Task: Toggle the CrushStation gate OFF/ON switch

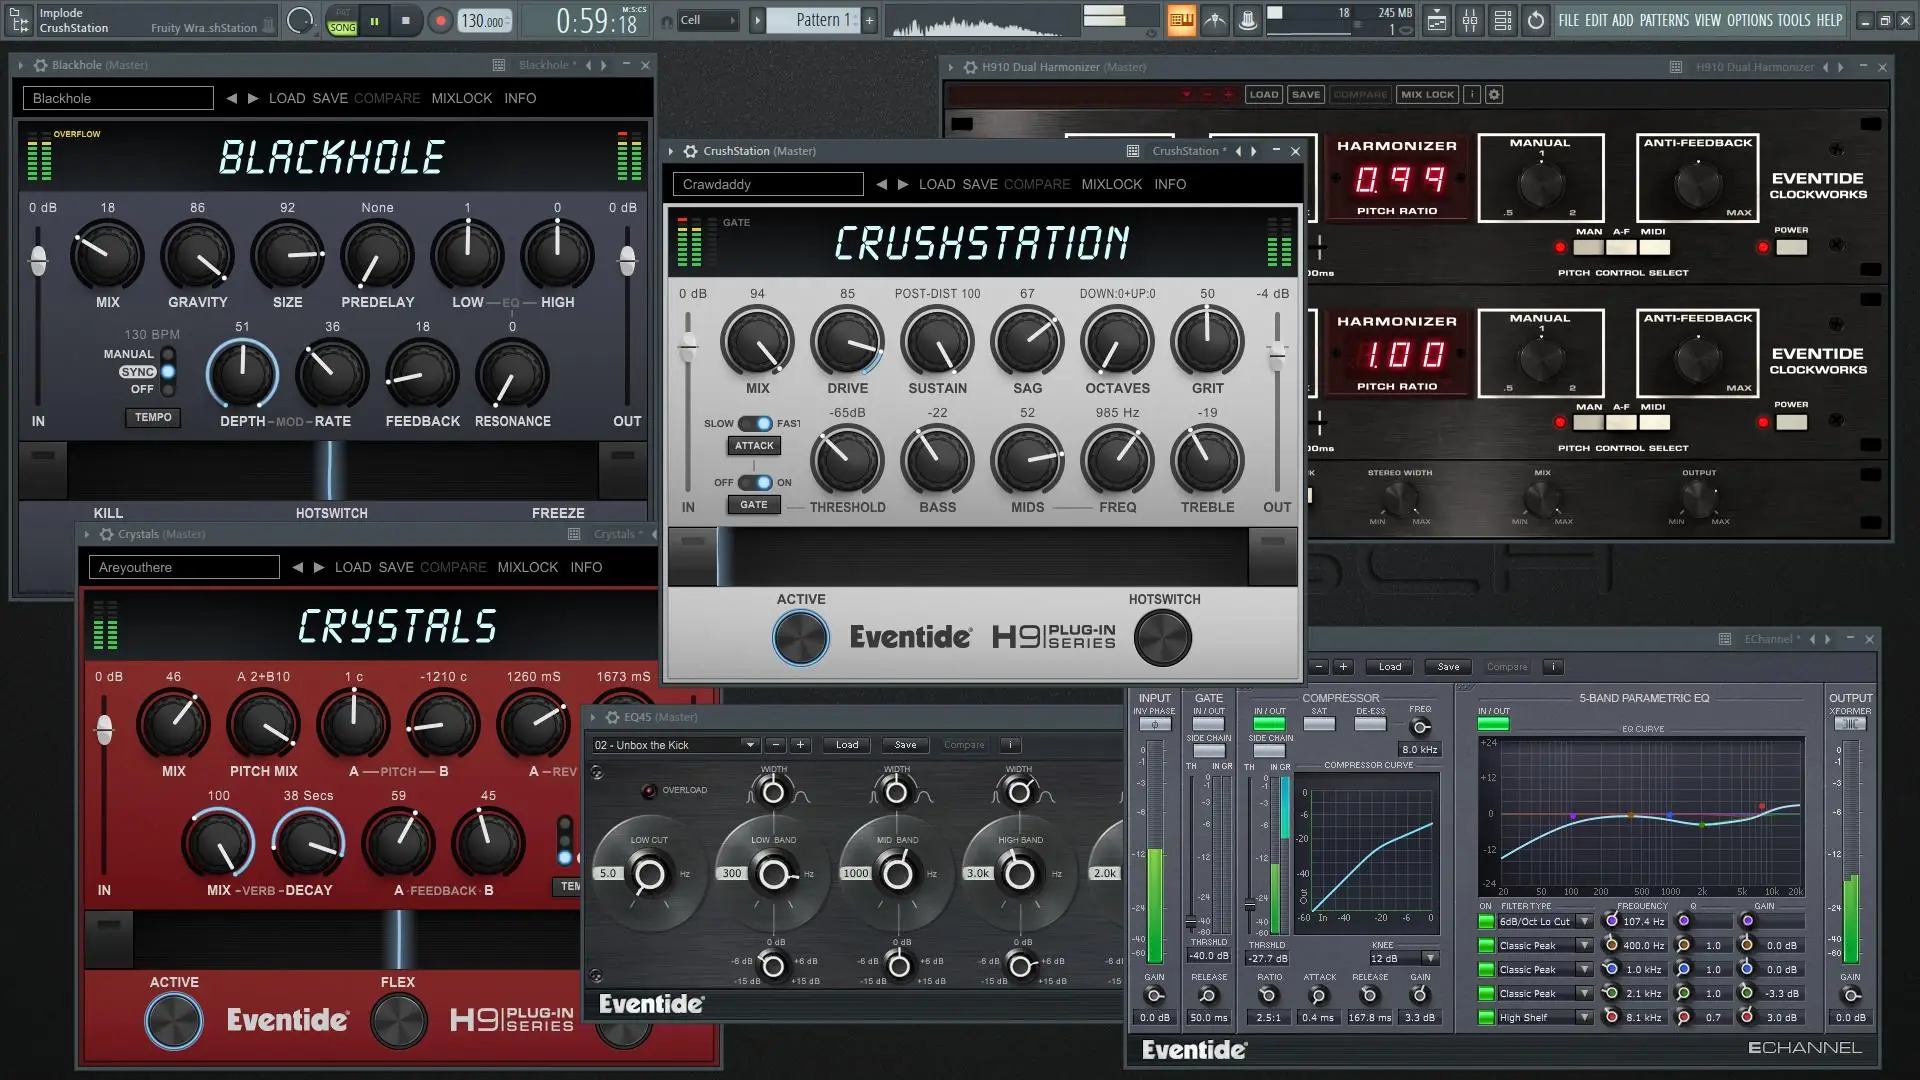Action: 755,482
